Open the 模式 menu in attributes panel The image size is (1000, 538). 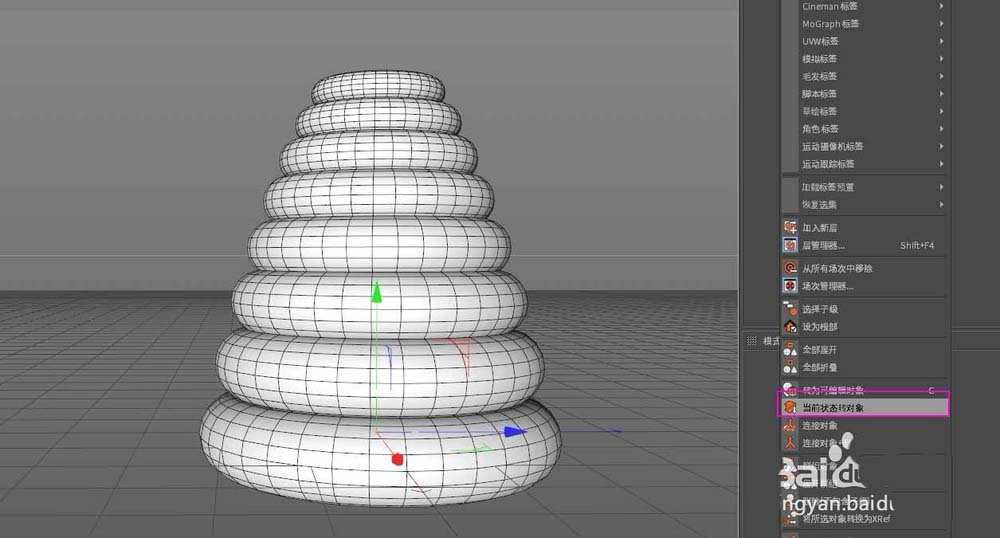click(x=771, y=341)
